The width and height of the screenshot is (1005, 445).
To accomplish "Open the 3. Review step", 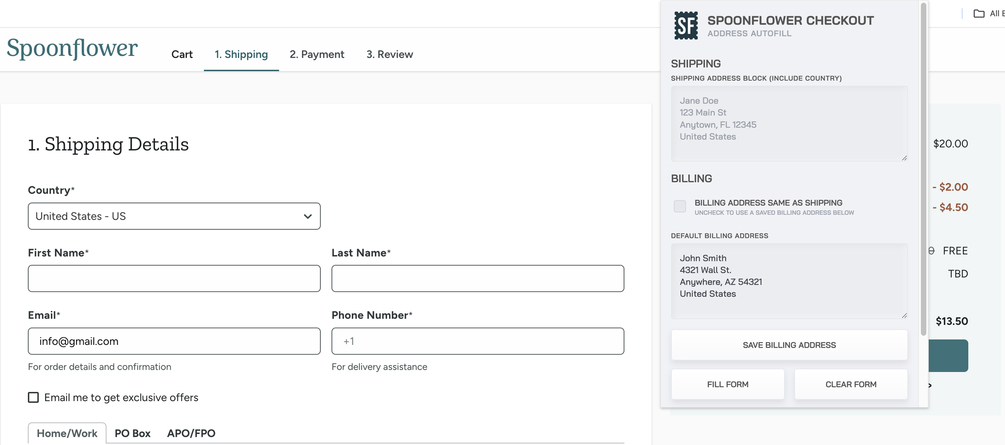I will [389, 54].
